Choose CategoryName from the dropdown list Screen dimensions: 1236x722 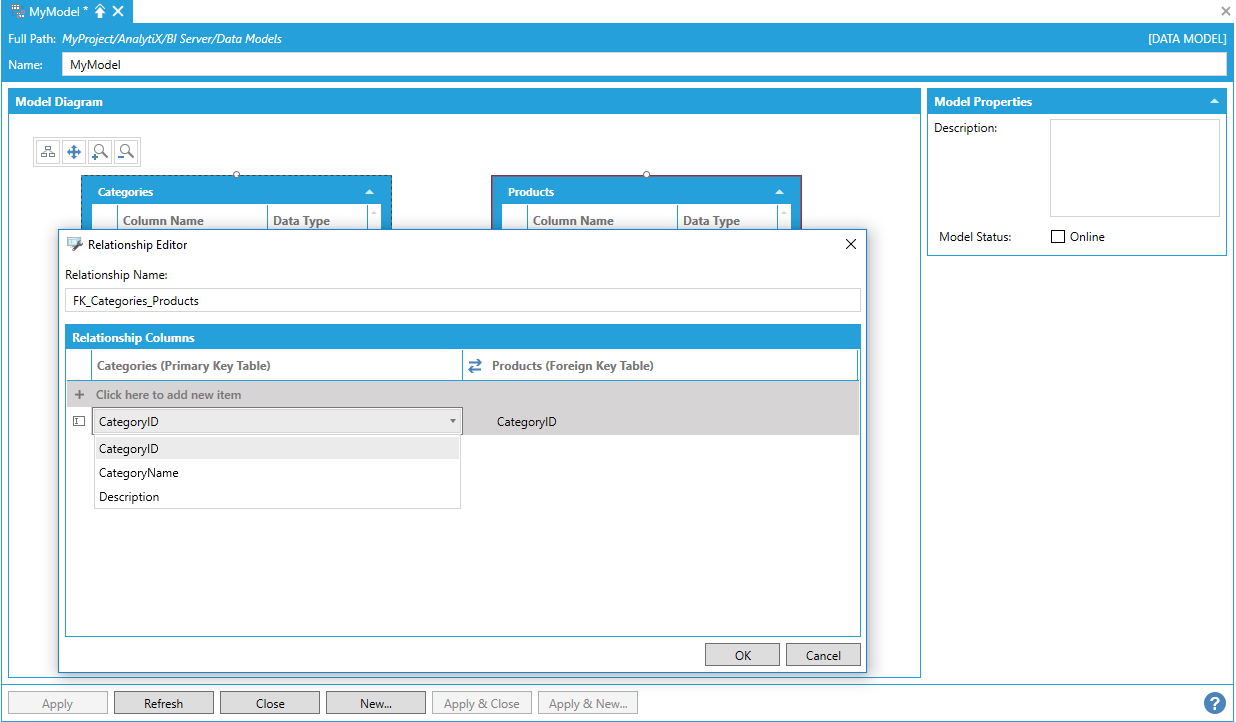pyautogui.click(x=139, y=473)
